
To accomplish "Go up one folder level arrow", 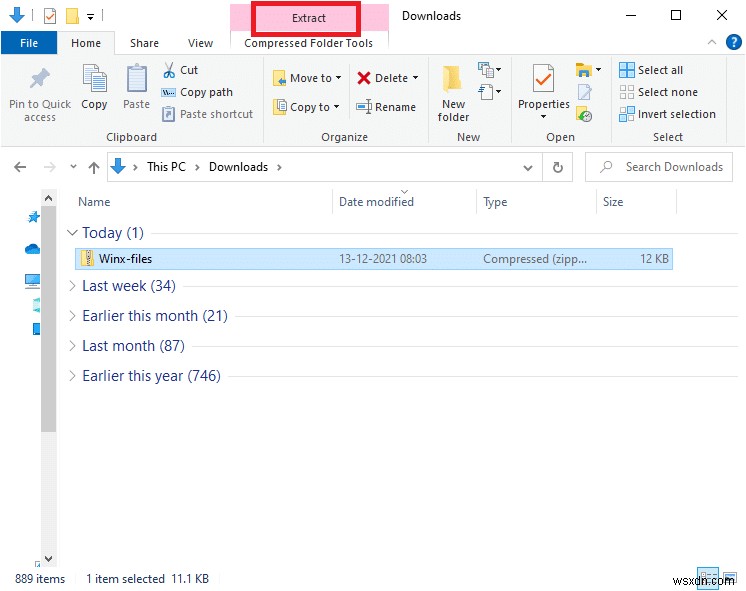I will click(94, 167).
